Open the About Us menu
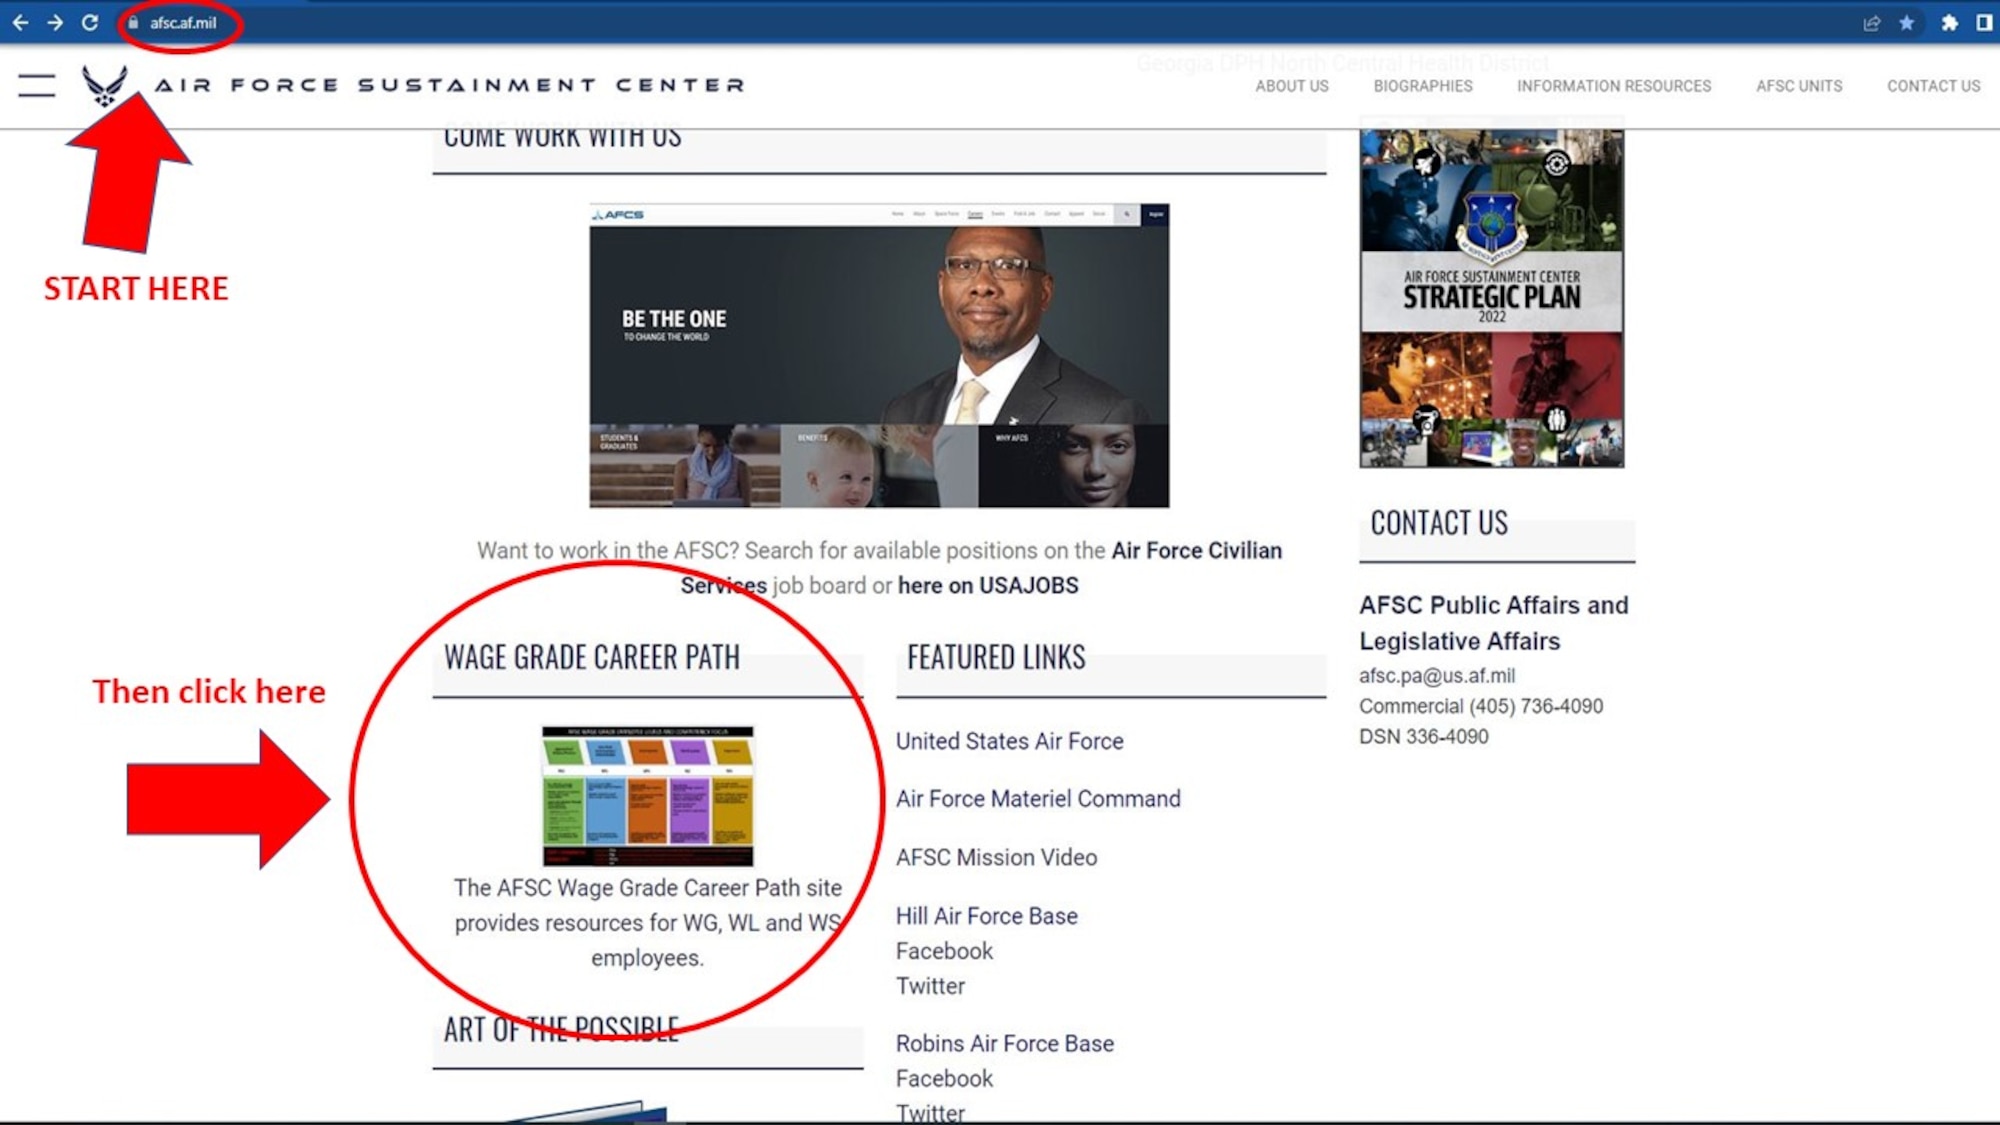 pyautogui.click(x=1292, y=86)
